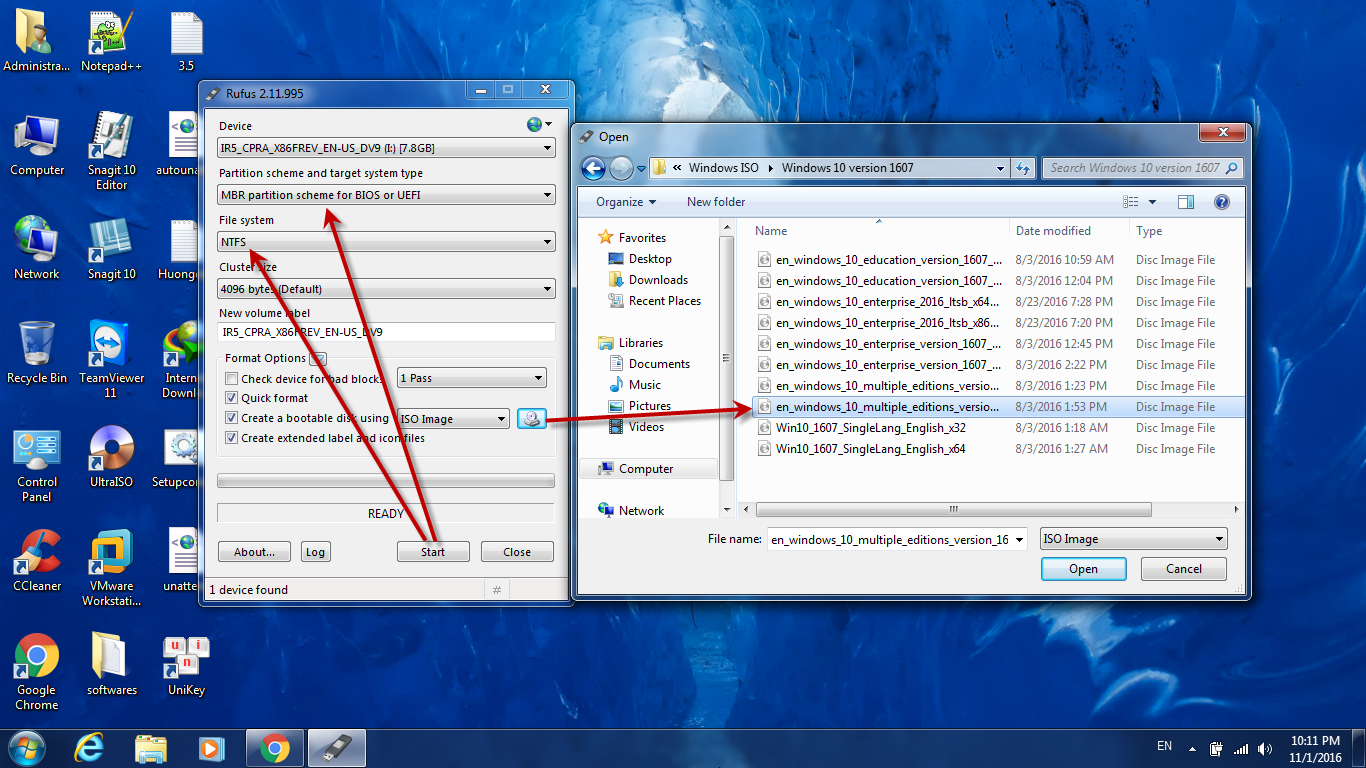Open File system dropdown showing NTFS
Screen dimensions: 1366x768
pos(387,242)
